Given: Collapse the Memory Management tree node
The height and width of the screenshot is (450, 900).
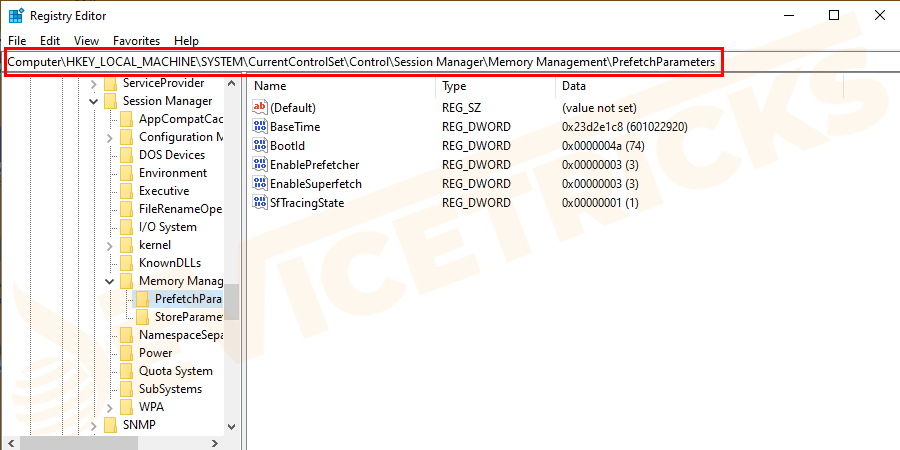Looking at the screenshot, I should coord(110,282).
